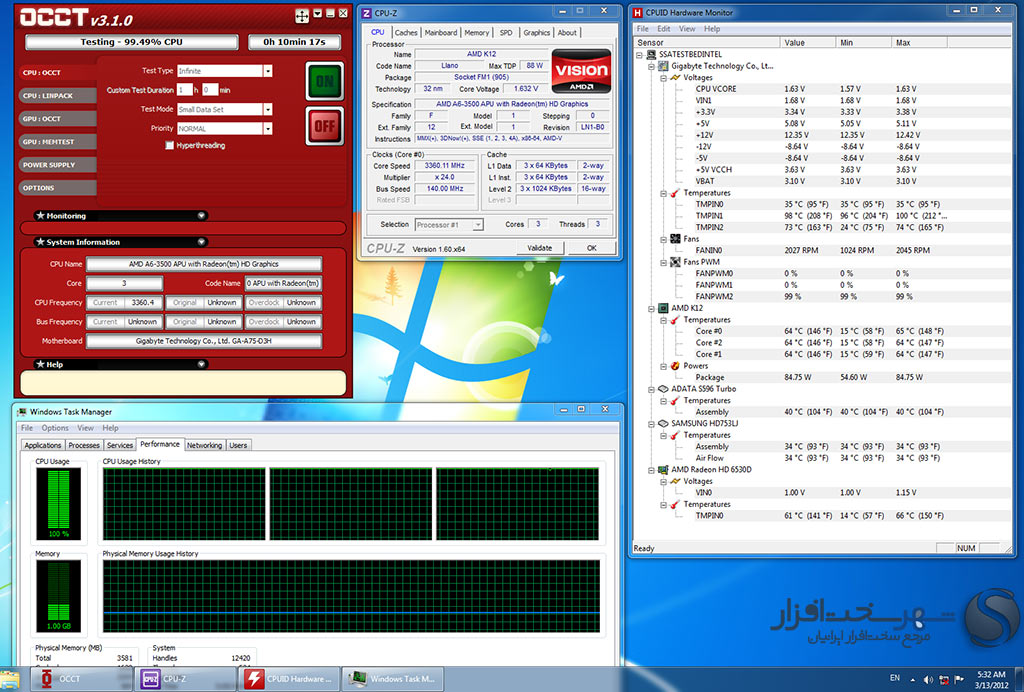This screenshot has width=1024, height=692.
Task: Enable the Hyperthreading checkbox
Action: coord(170,146)
